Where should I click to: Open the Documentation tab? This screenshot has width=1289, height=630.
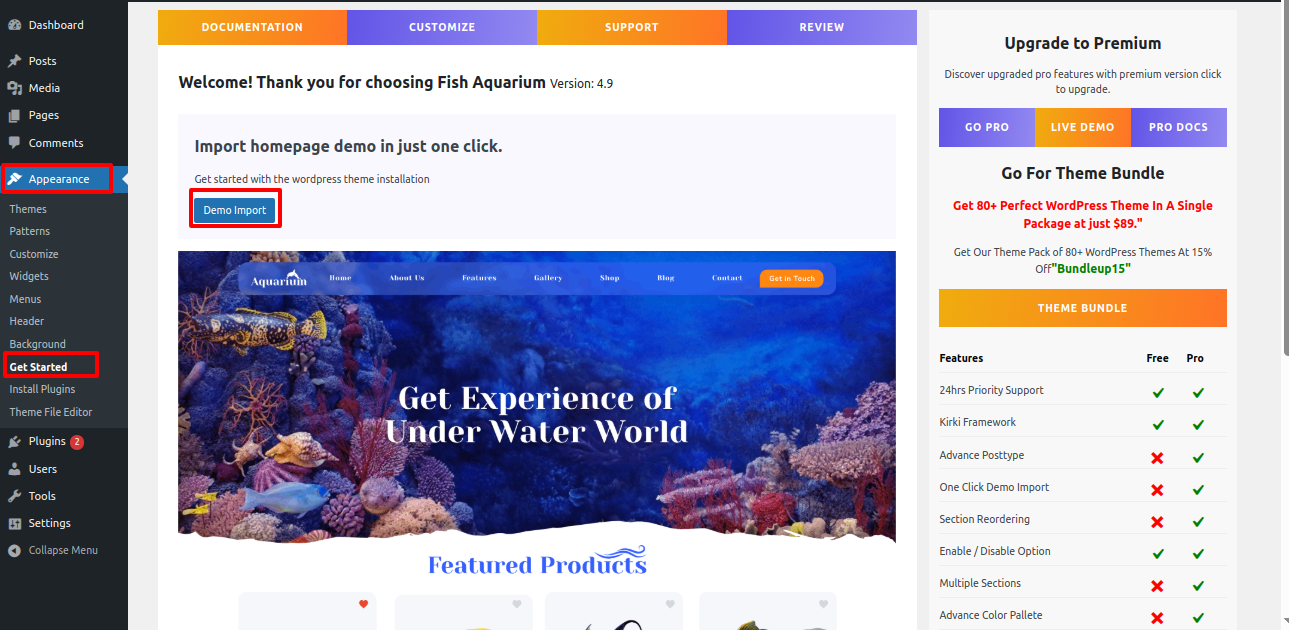tap(252, 27)
